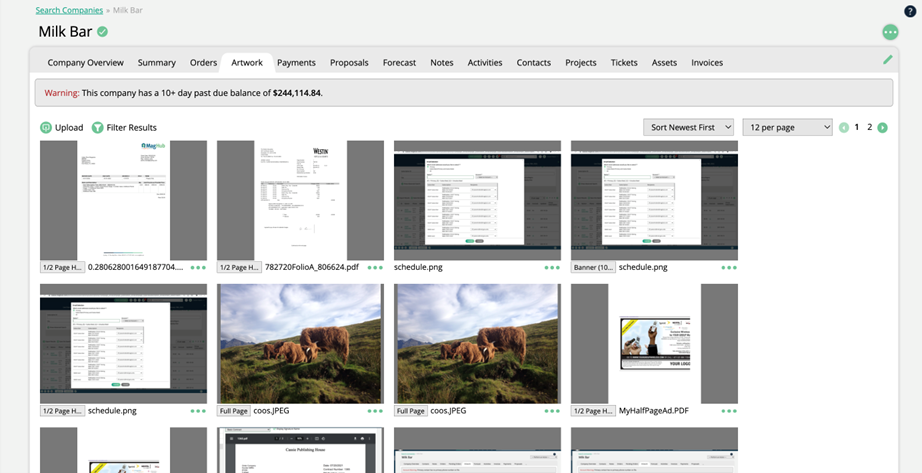Open the green company actions ellipsis menu
The height and width of the screenshot is (473, 922).
pos(890,32)
